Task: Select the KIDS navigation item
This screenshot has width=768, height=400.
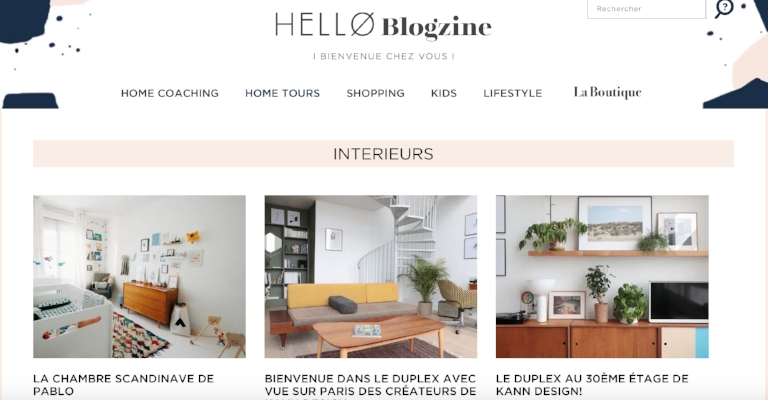Action: [x=444, y=93]
